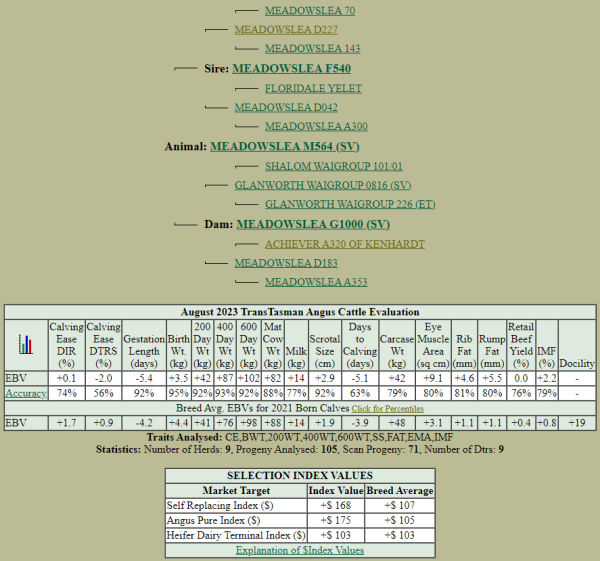Select the IMF column header

[546, 345]
